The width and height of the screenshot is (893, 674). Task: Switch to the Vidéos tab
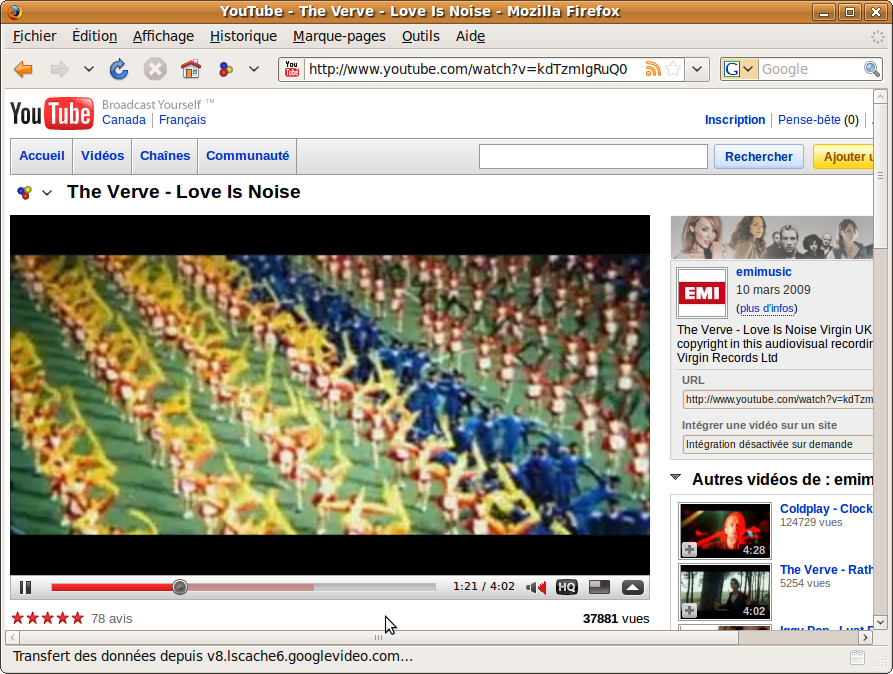[103, 156]
